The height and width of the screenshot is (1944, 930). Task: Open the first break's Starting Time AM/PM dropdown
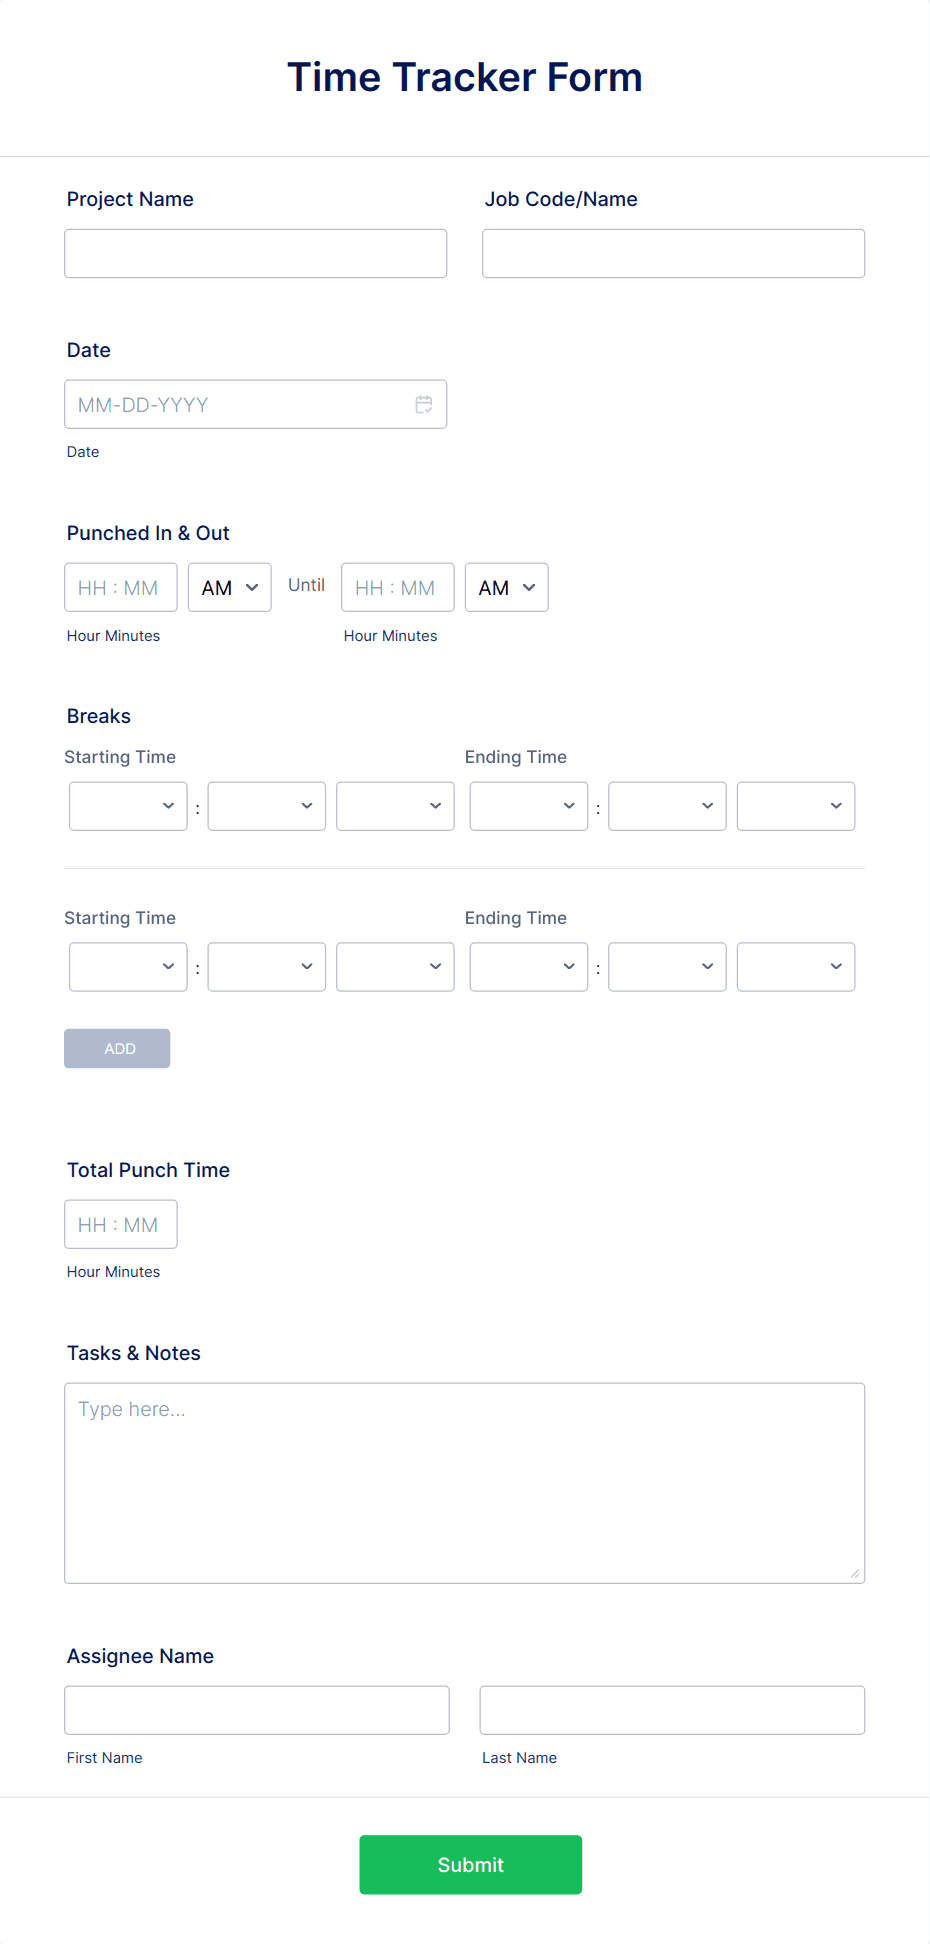[x=394, y=806]
